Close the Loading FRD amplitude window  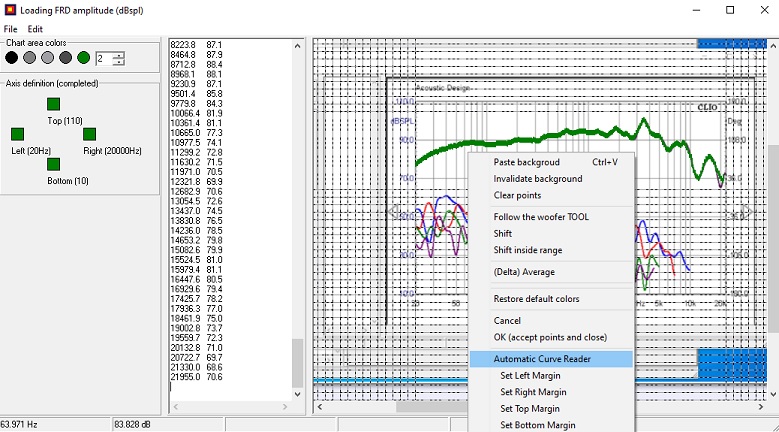[765, 10]
